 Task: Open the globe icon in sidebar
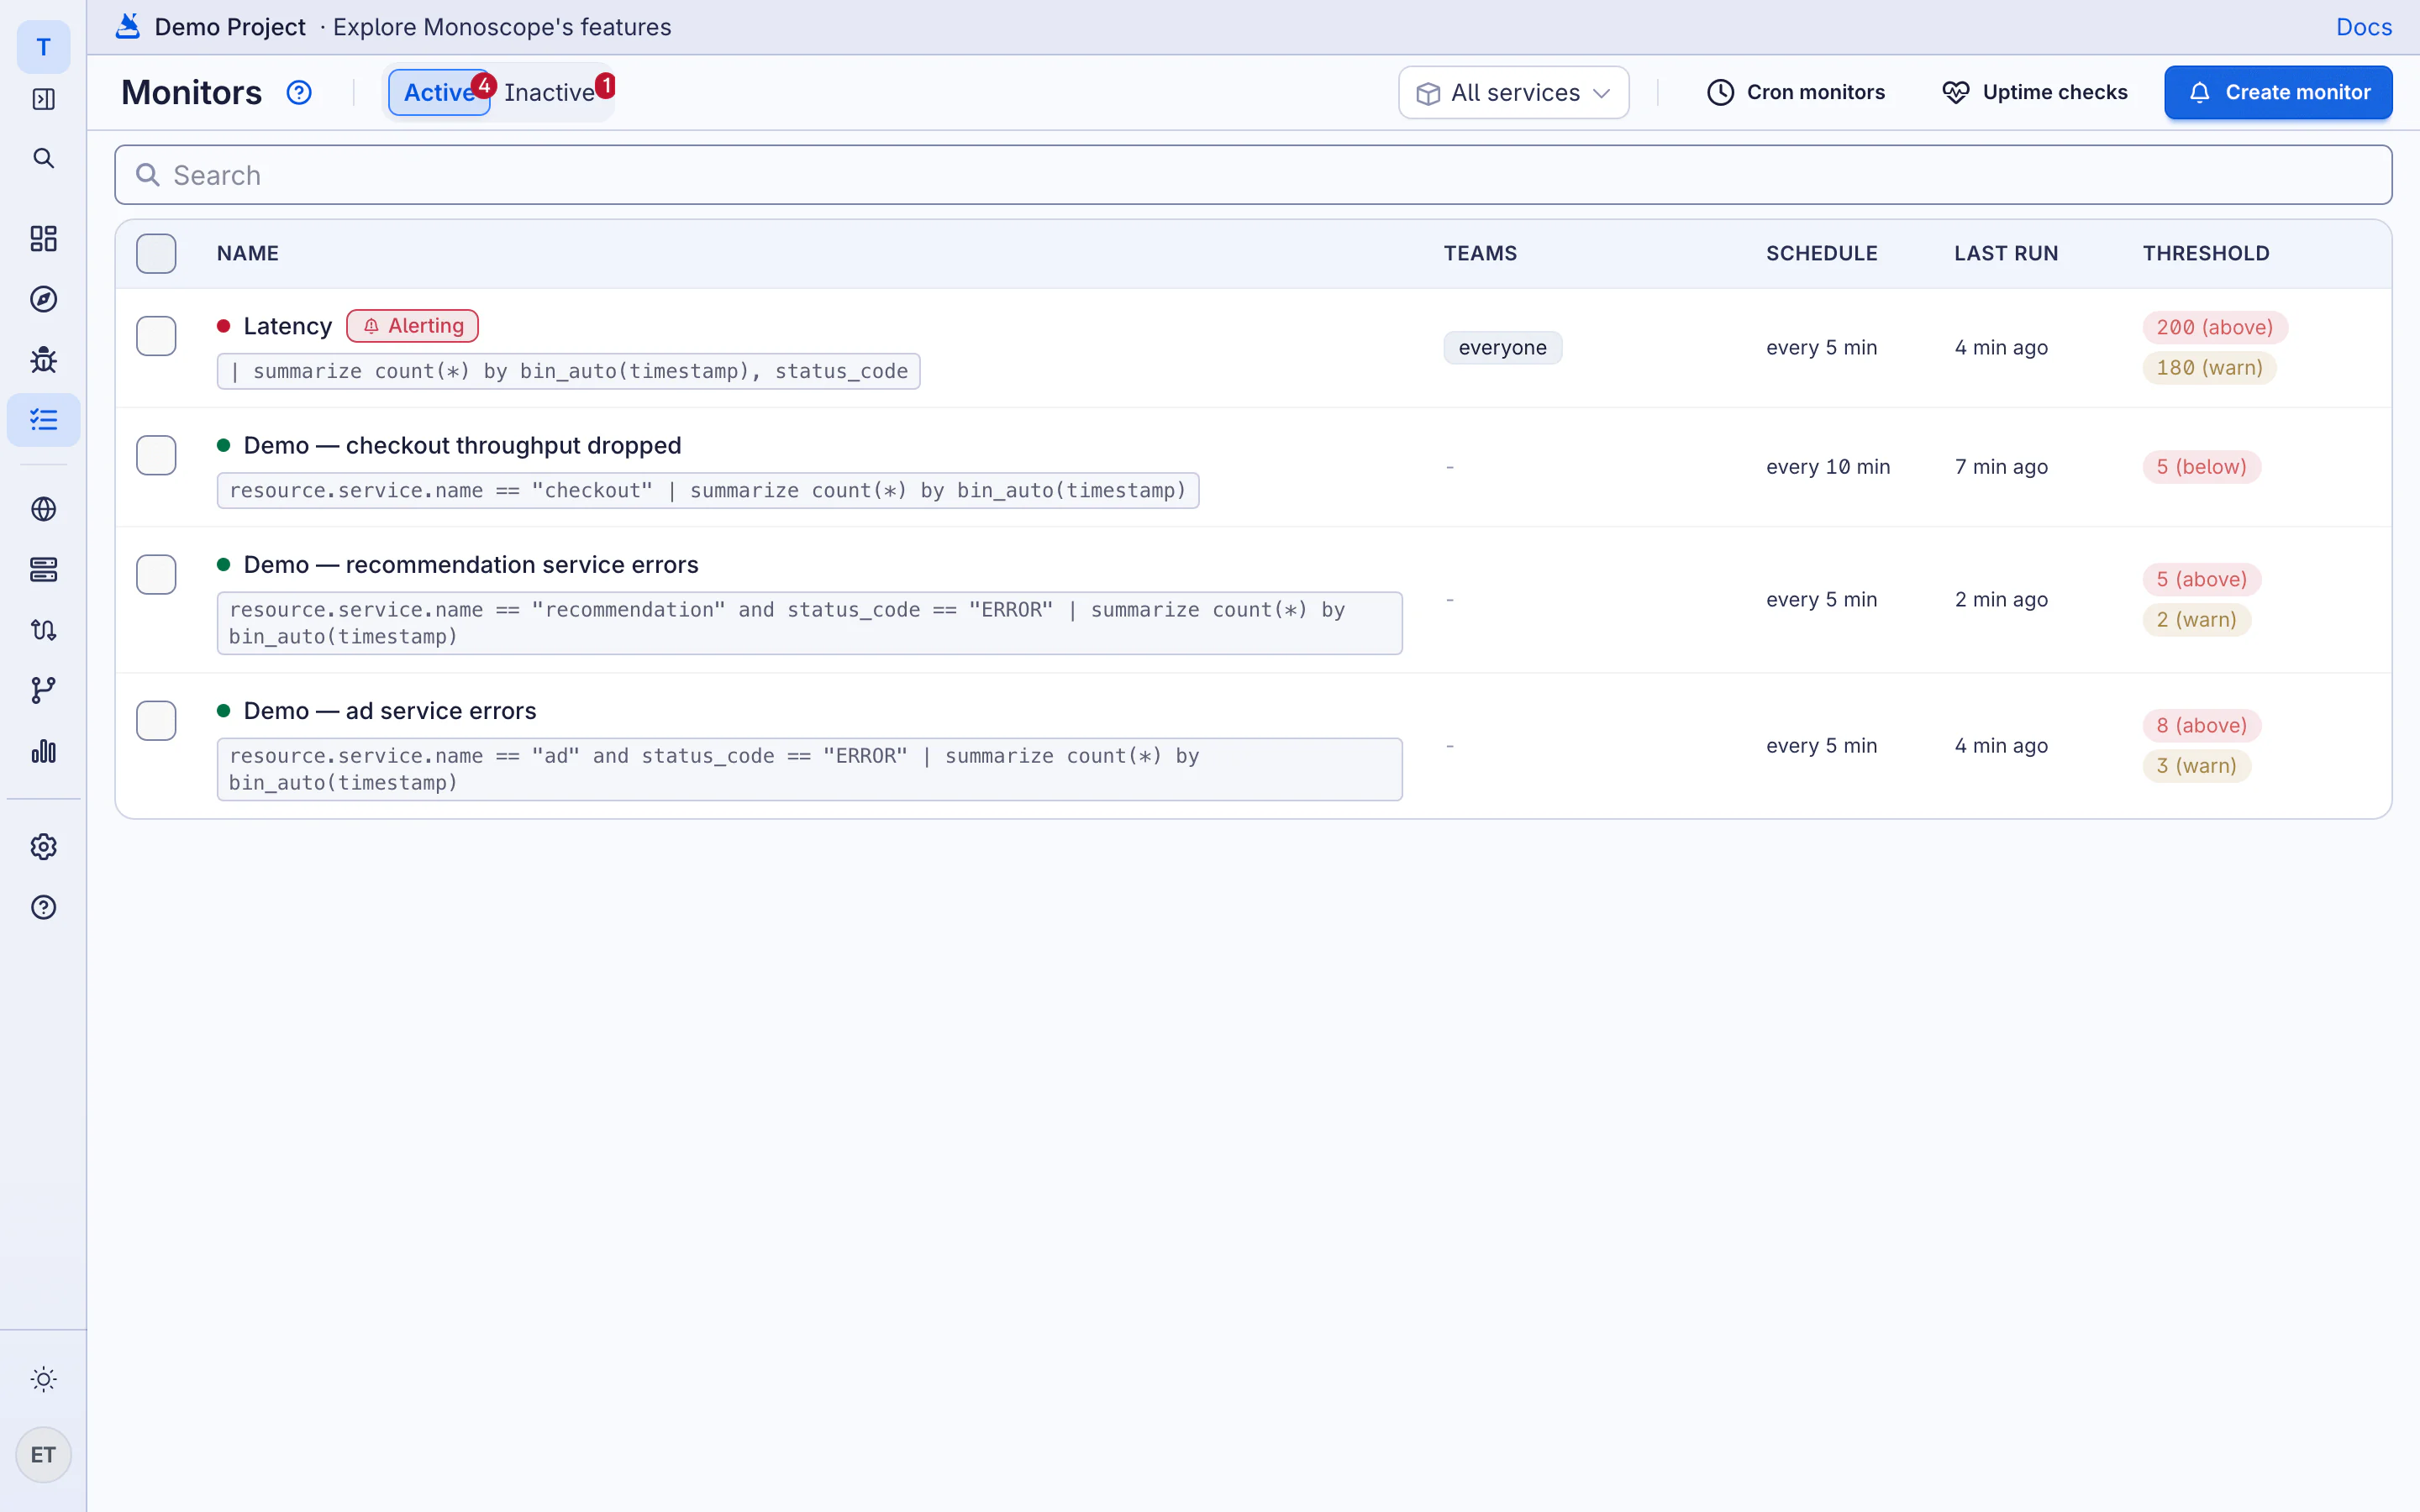click(43, 509)
